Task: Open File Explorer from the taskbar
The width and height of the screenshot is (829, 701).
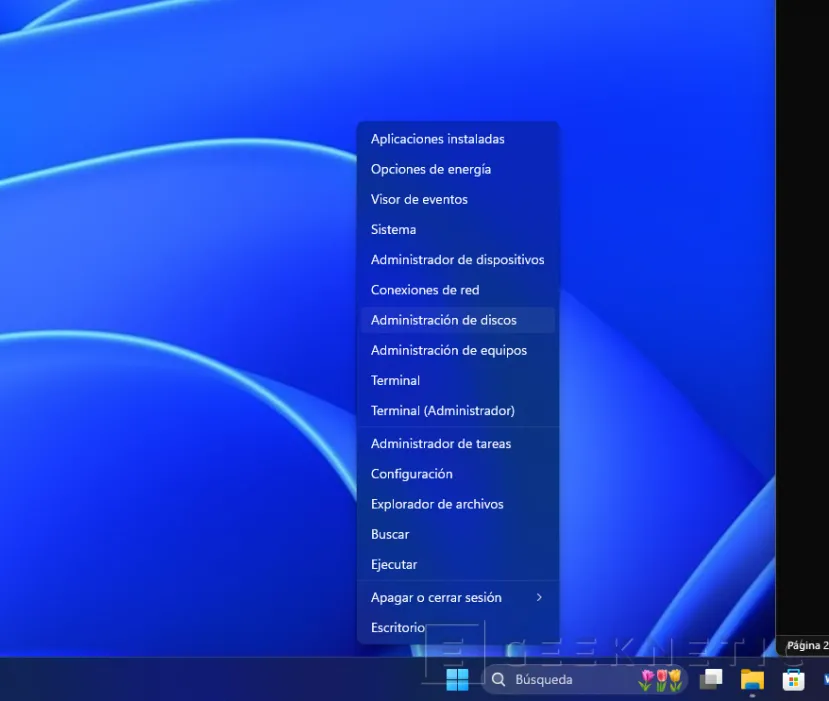Action: 753,679
